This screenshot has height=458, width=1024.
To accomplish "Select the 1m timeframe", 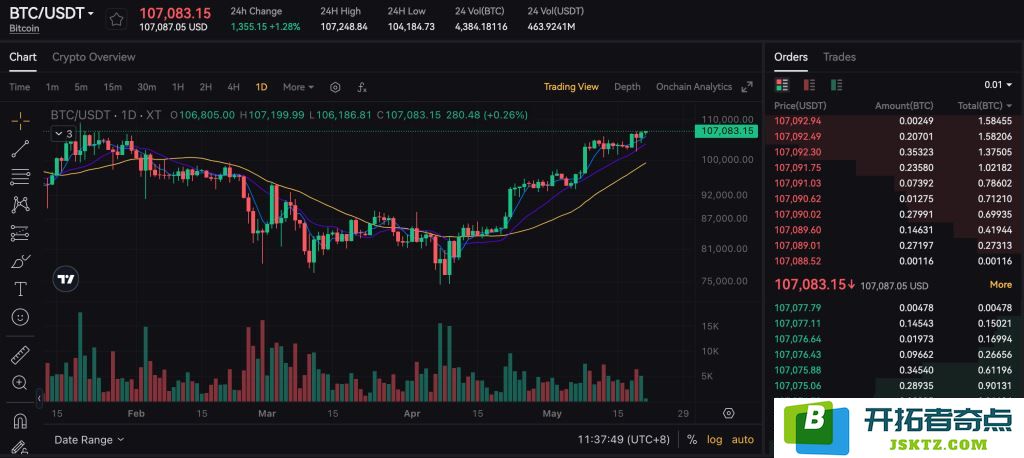I will pos(52,87).
